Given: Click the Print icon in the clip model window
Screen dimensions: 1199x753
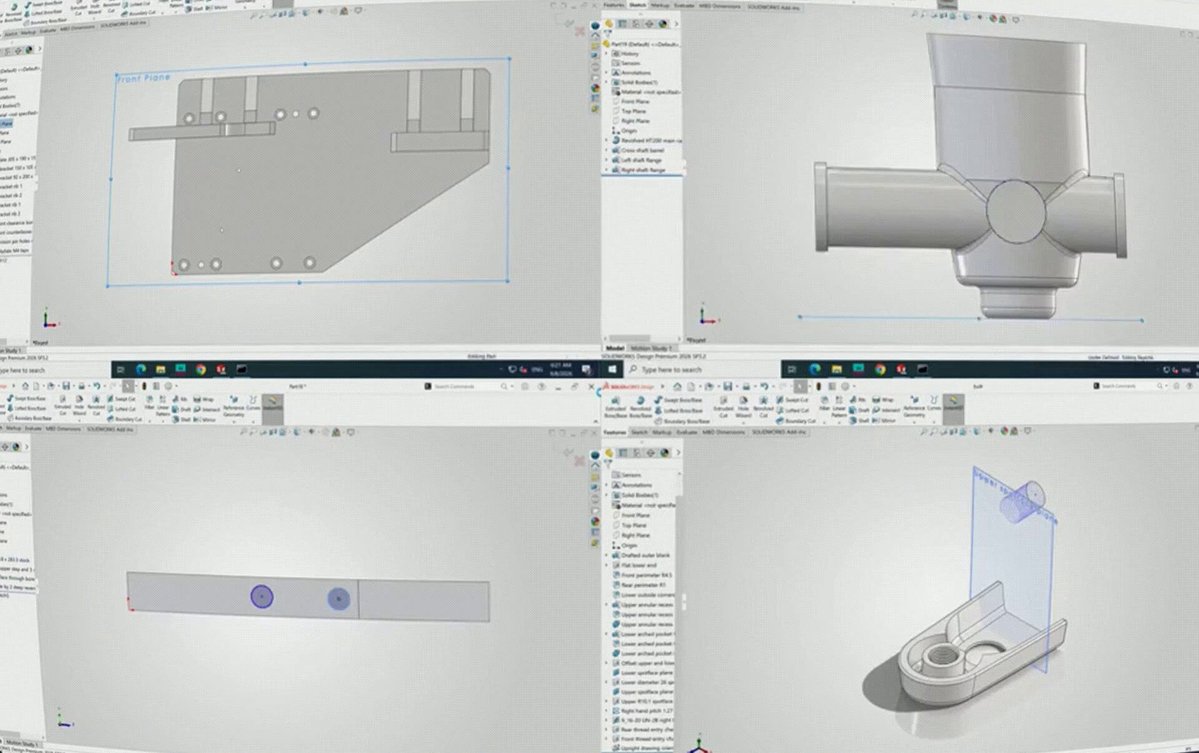Looking at the screenshot, I should [746, 386].
